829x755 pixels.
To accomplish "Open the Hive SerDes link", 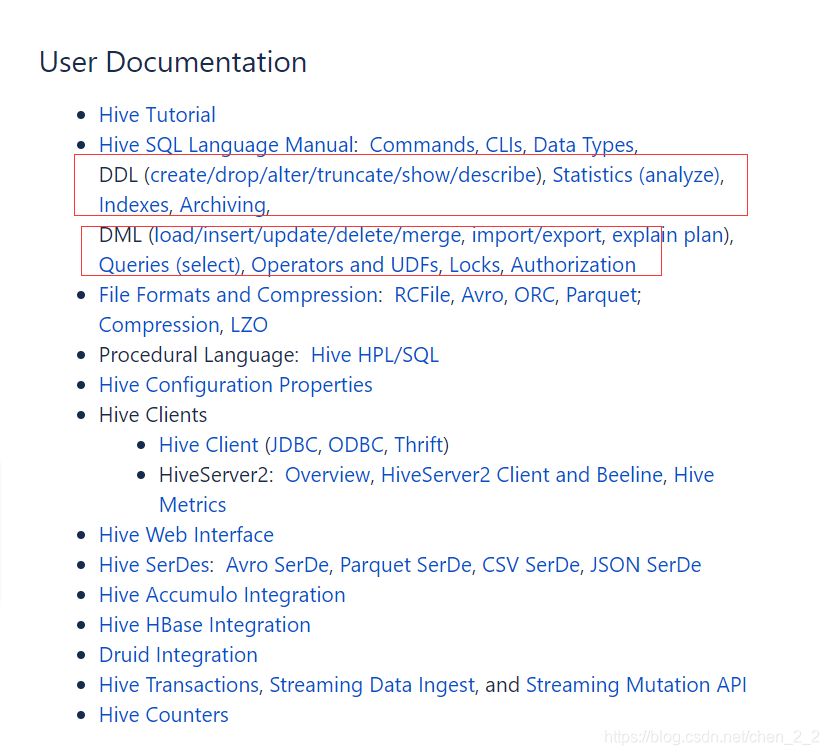I will tap(156, 565).
